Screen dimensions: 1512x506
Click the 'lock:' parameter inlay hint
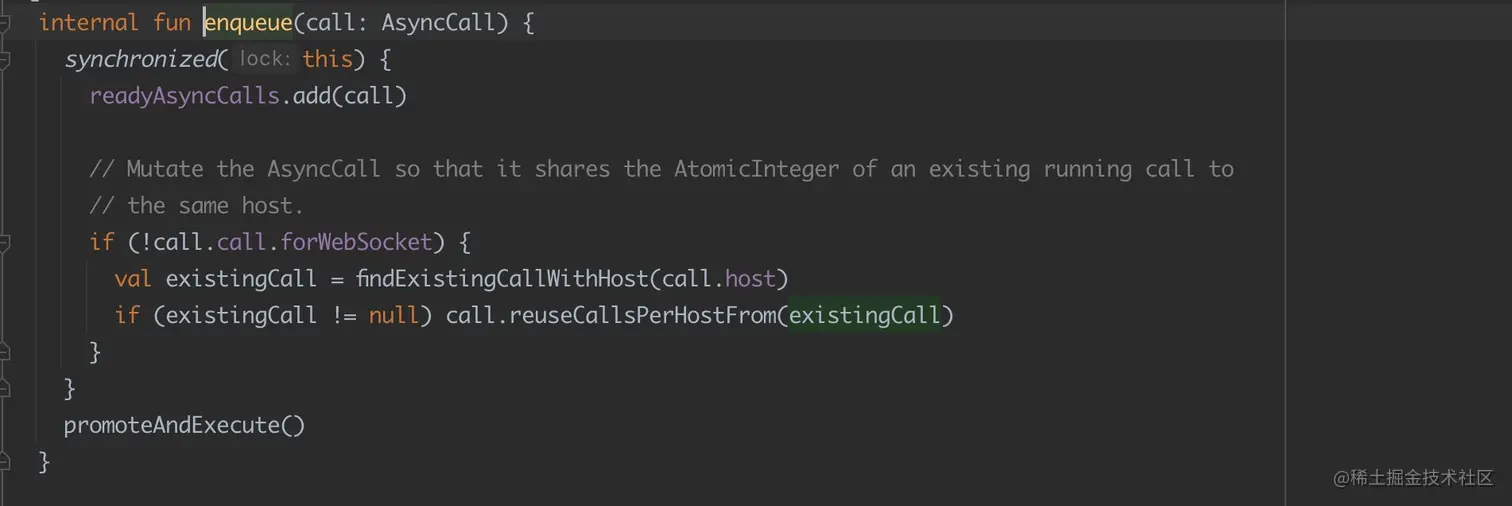coord(264,59)
